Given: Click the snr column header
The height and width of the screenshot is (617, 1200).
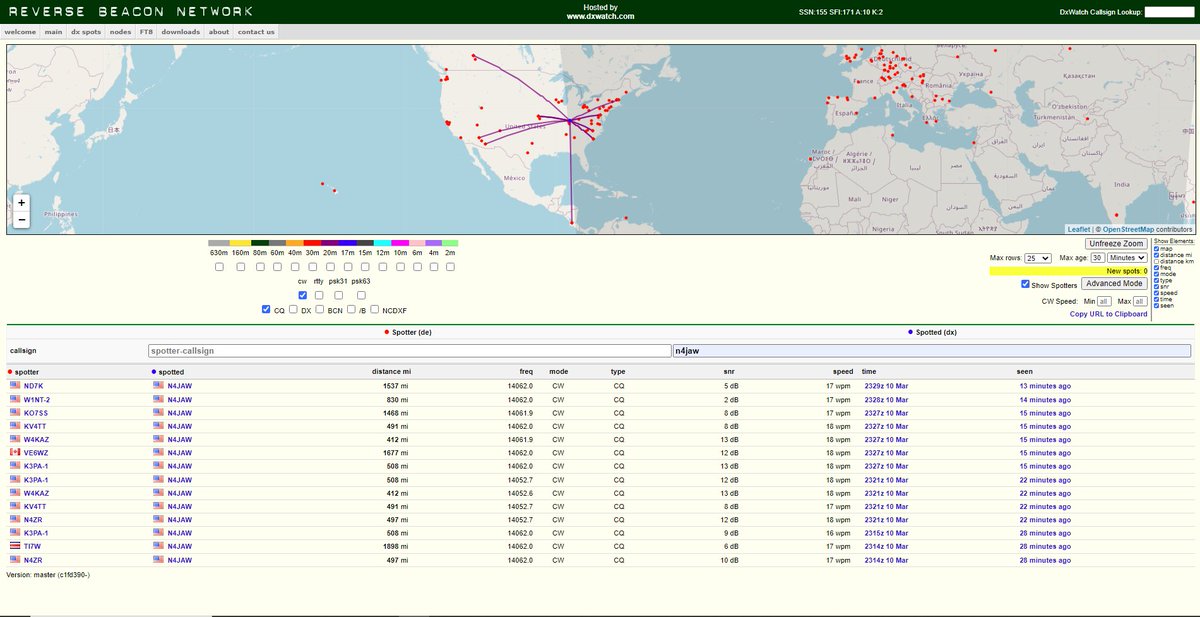Looking at the screenshot, I should [x=729, y=371].
